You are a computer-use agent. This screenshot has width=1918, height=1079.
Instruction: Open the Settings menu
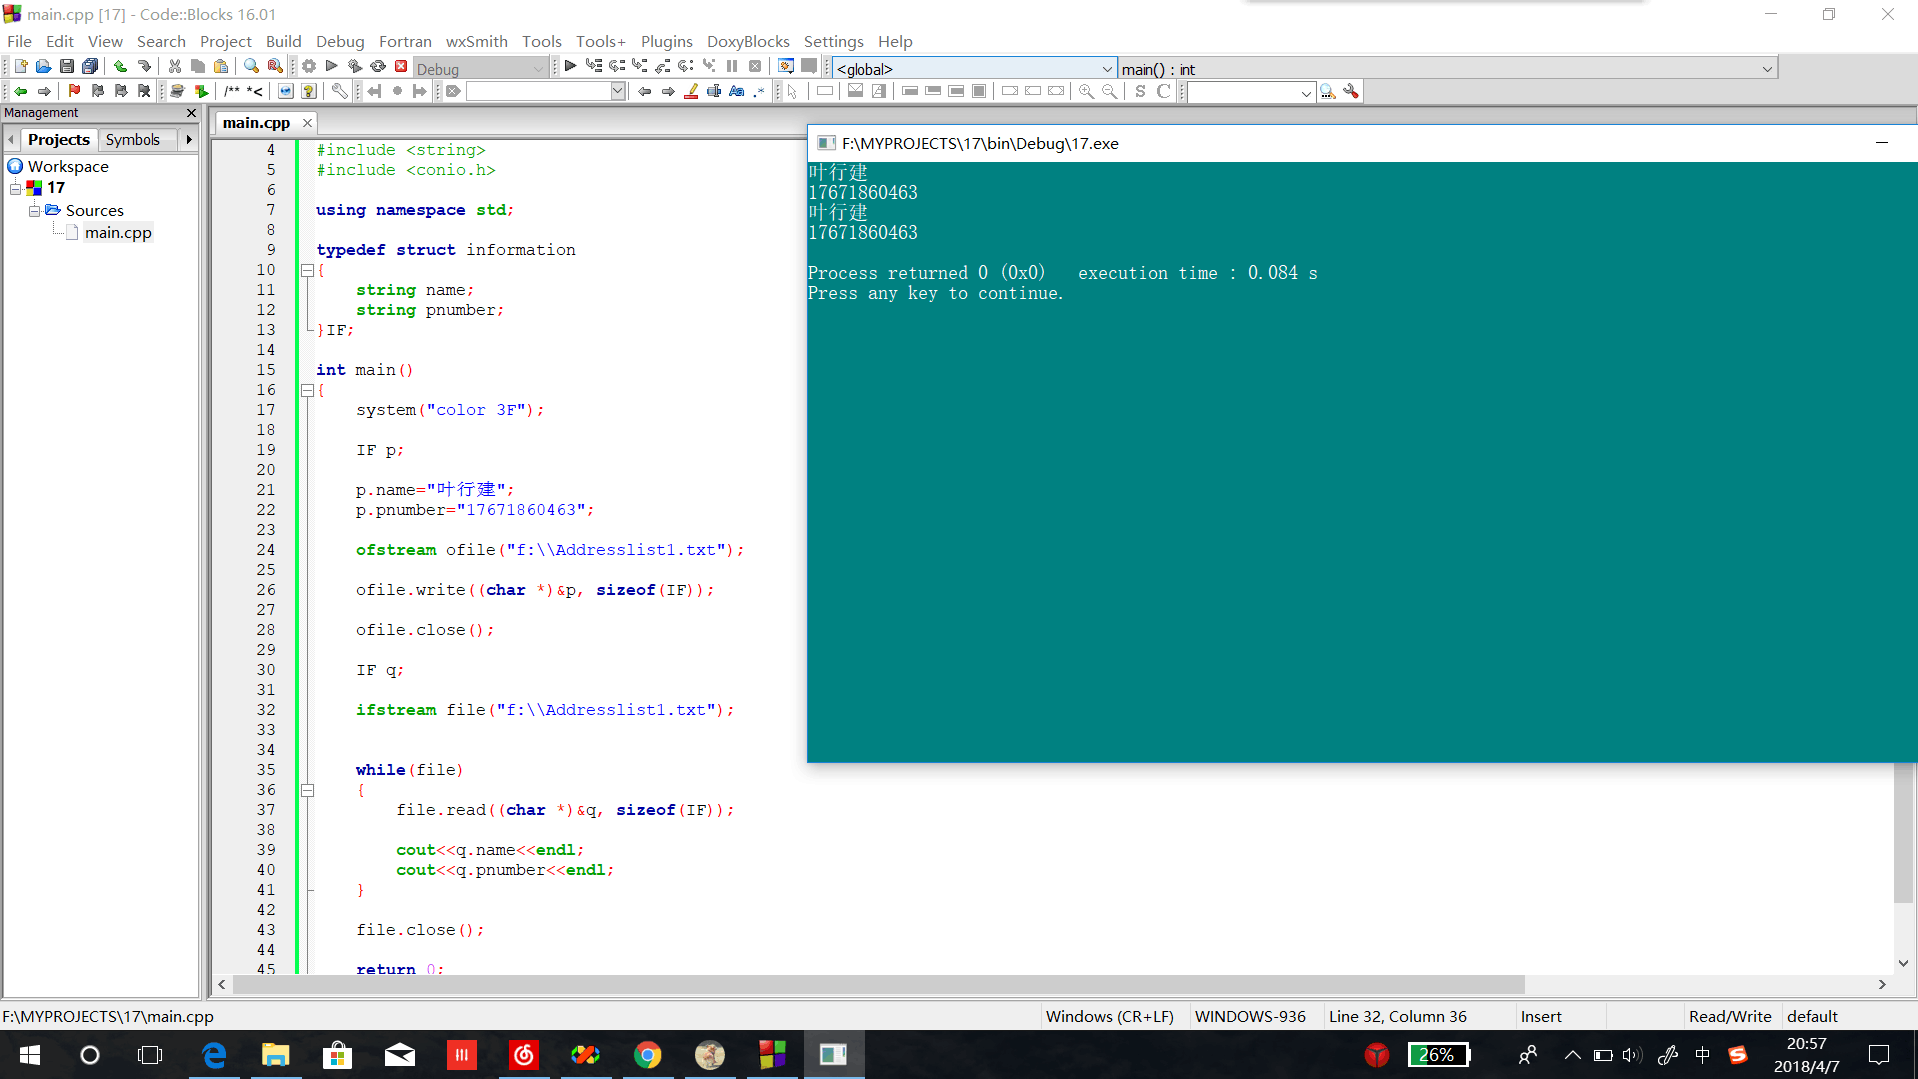[x=833, y=41]
